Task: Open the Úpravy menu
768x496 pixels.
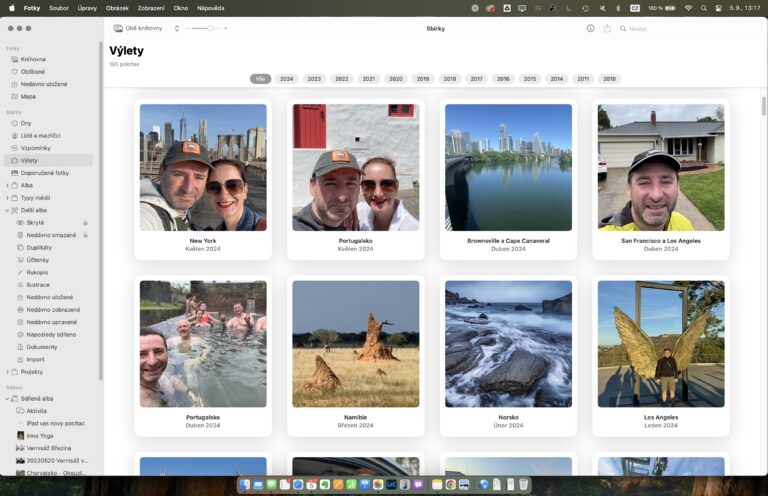Action: [x=87, y=8]
